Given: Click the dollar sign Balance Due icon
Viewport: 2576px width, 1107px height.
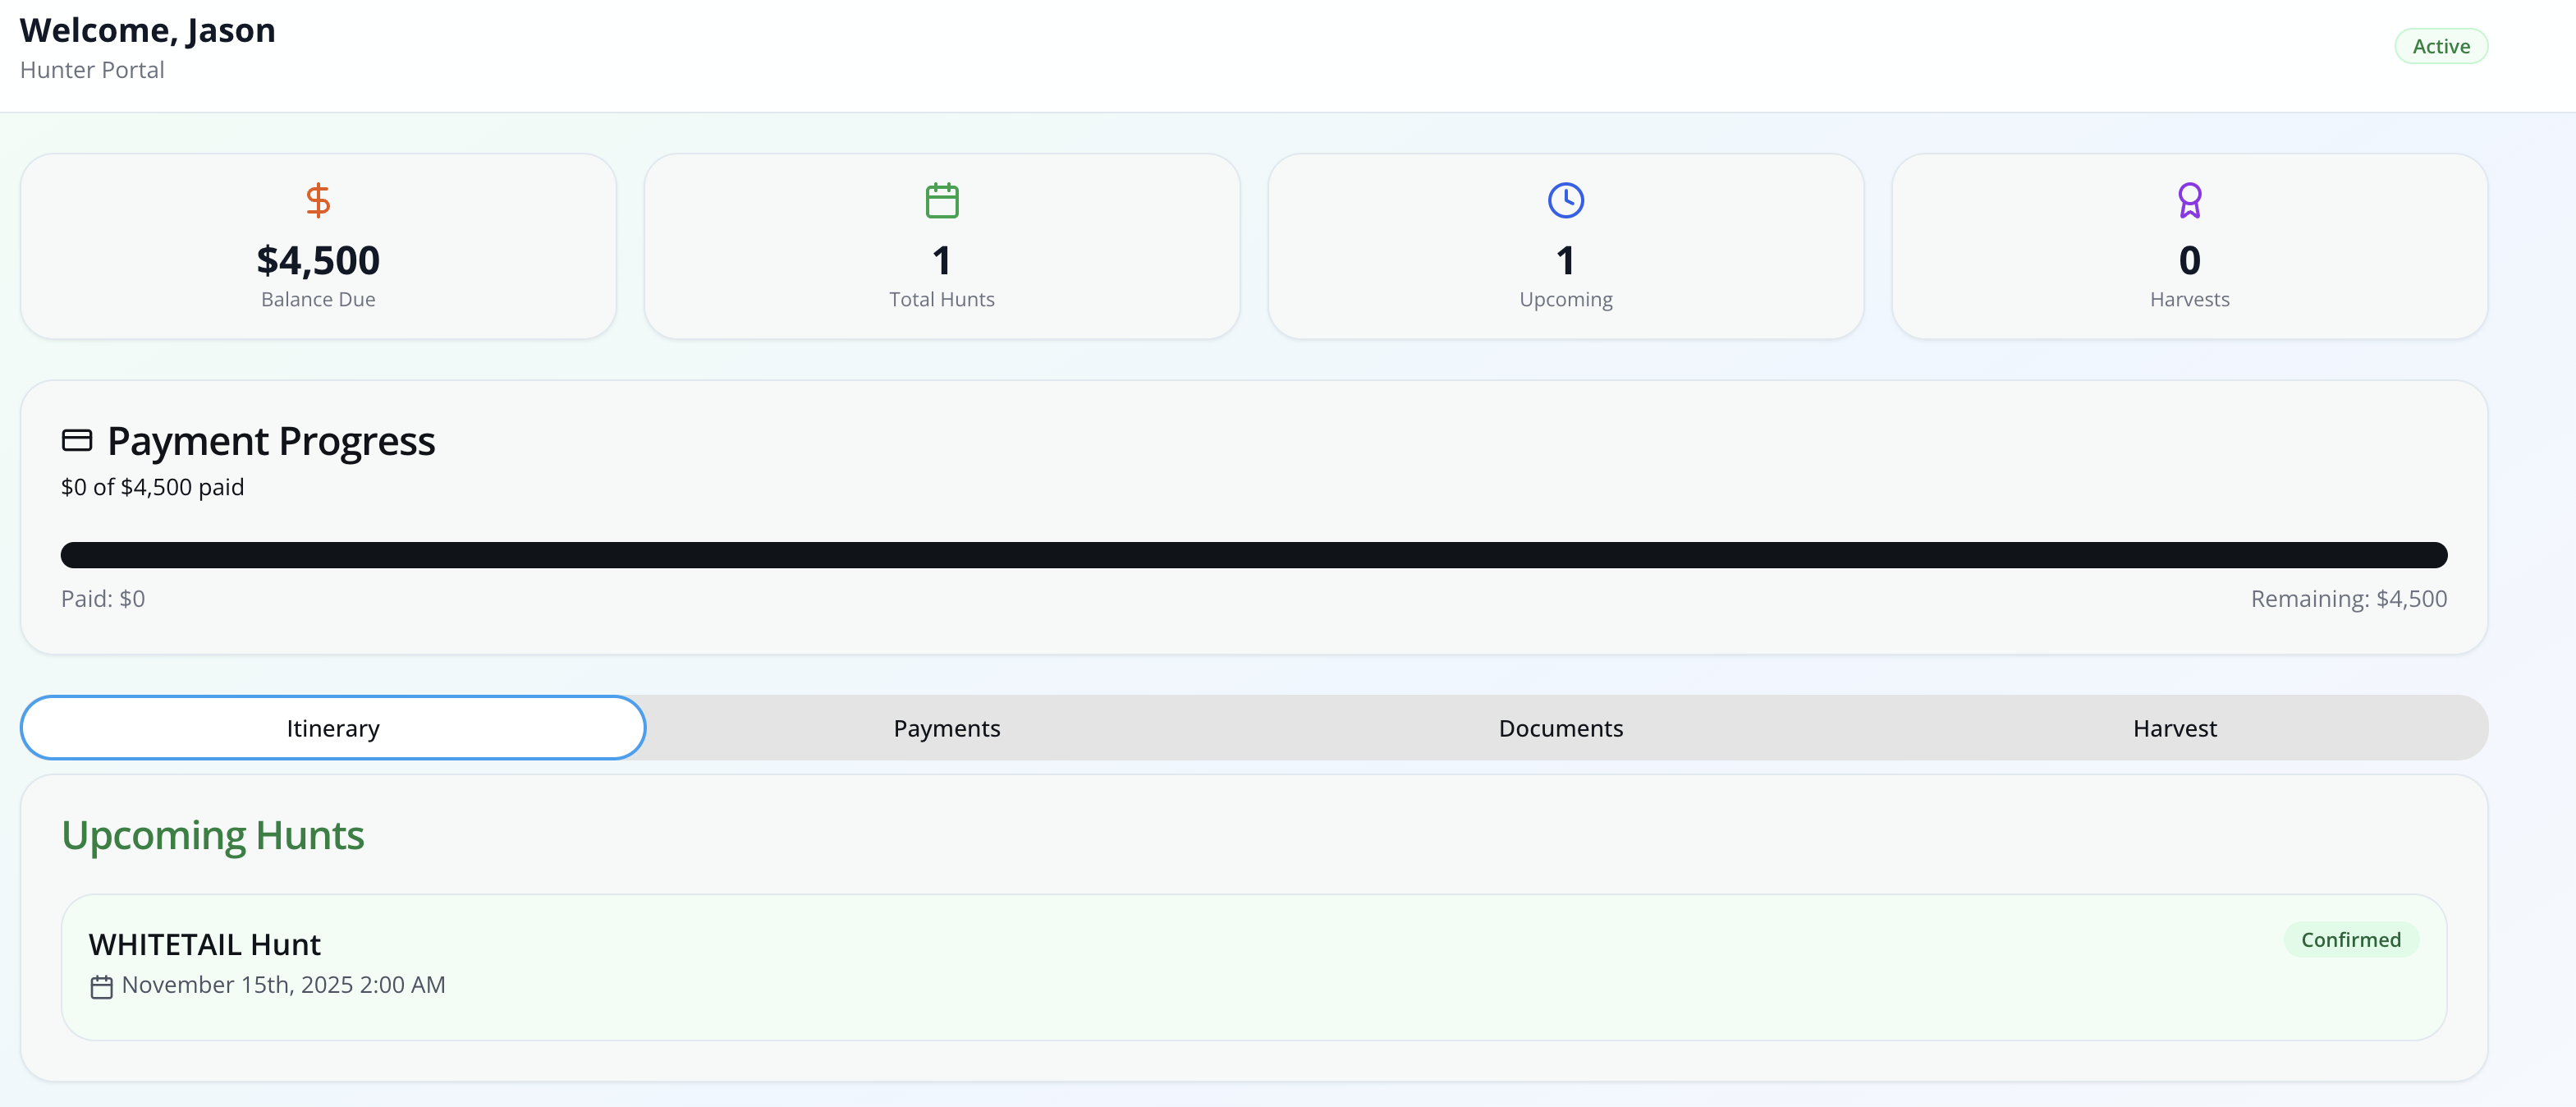Looking at the screenshot, I should 318,201.
